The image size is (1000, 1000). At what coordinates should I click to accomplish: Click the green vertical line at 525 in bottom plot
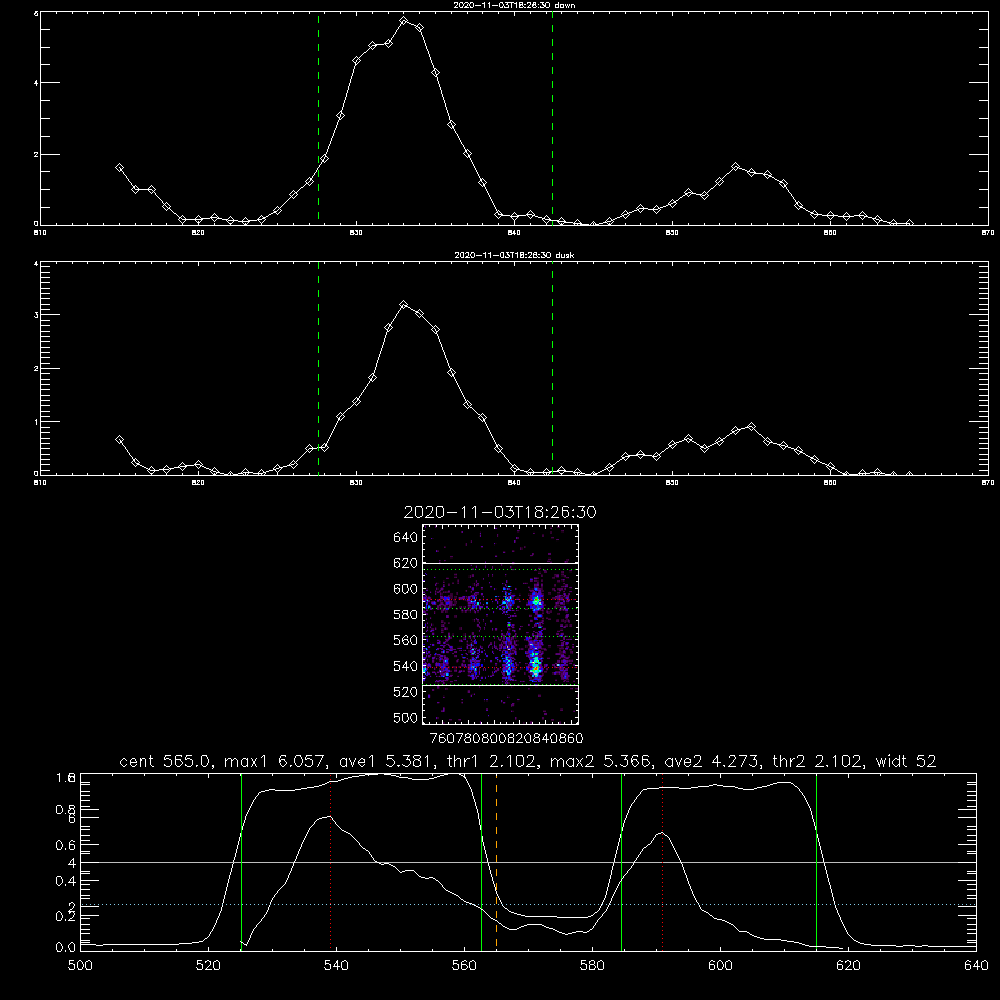[x=241, y=862]
